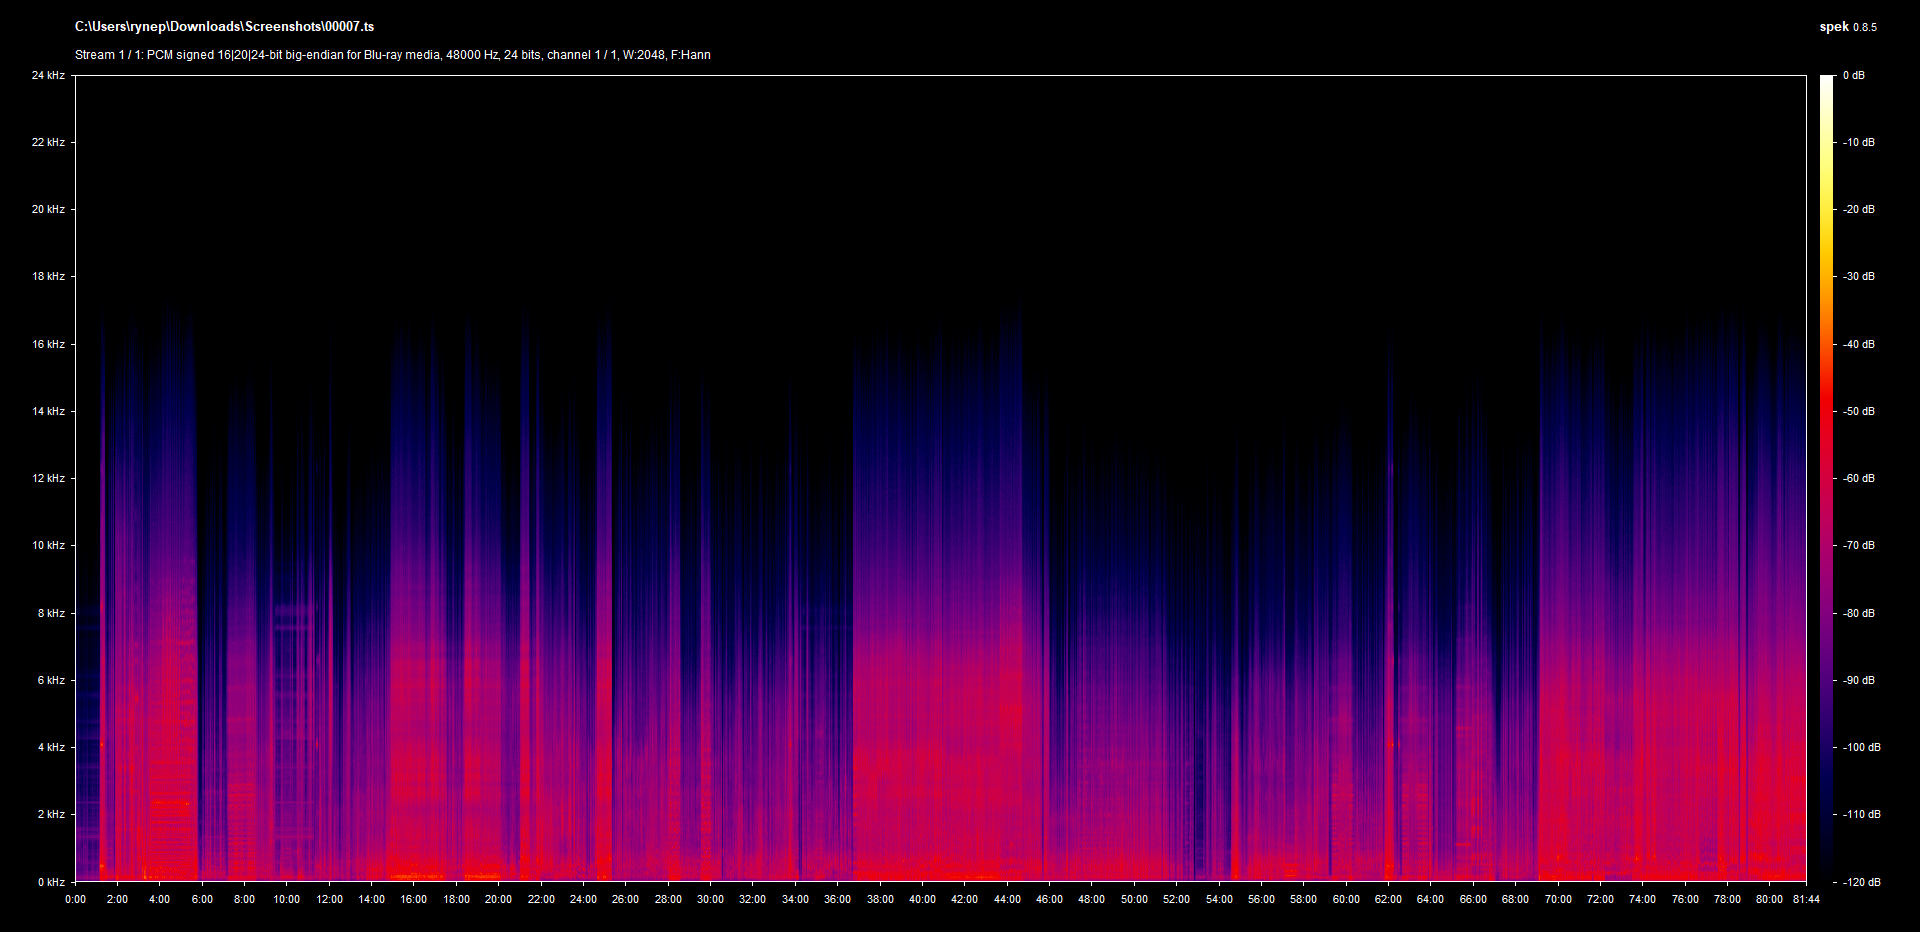Click the file path title ending in 00007.ts
Viewport: 1920px width, 932px height.
pyautogui.click(x=224, y=27)
